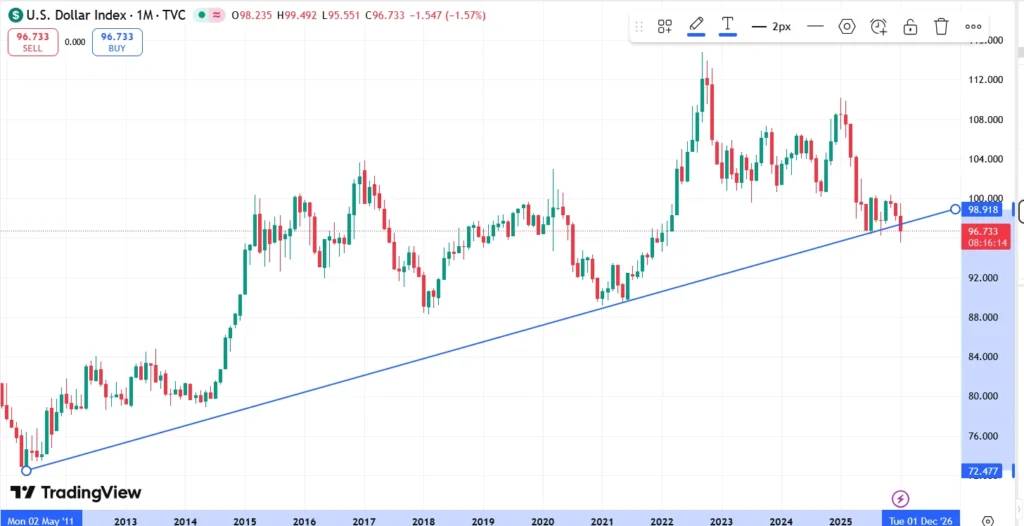Open drawing templates in floating toolbar
Viewport: 1024px width, 526px height.
(665, 27)
